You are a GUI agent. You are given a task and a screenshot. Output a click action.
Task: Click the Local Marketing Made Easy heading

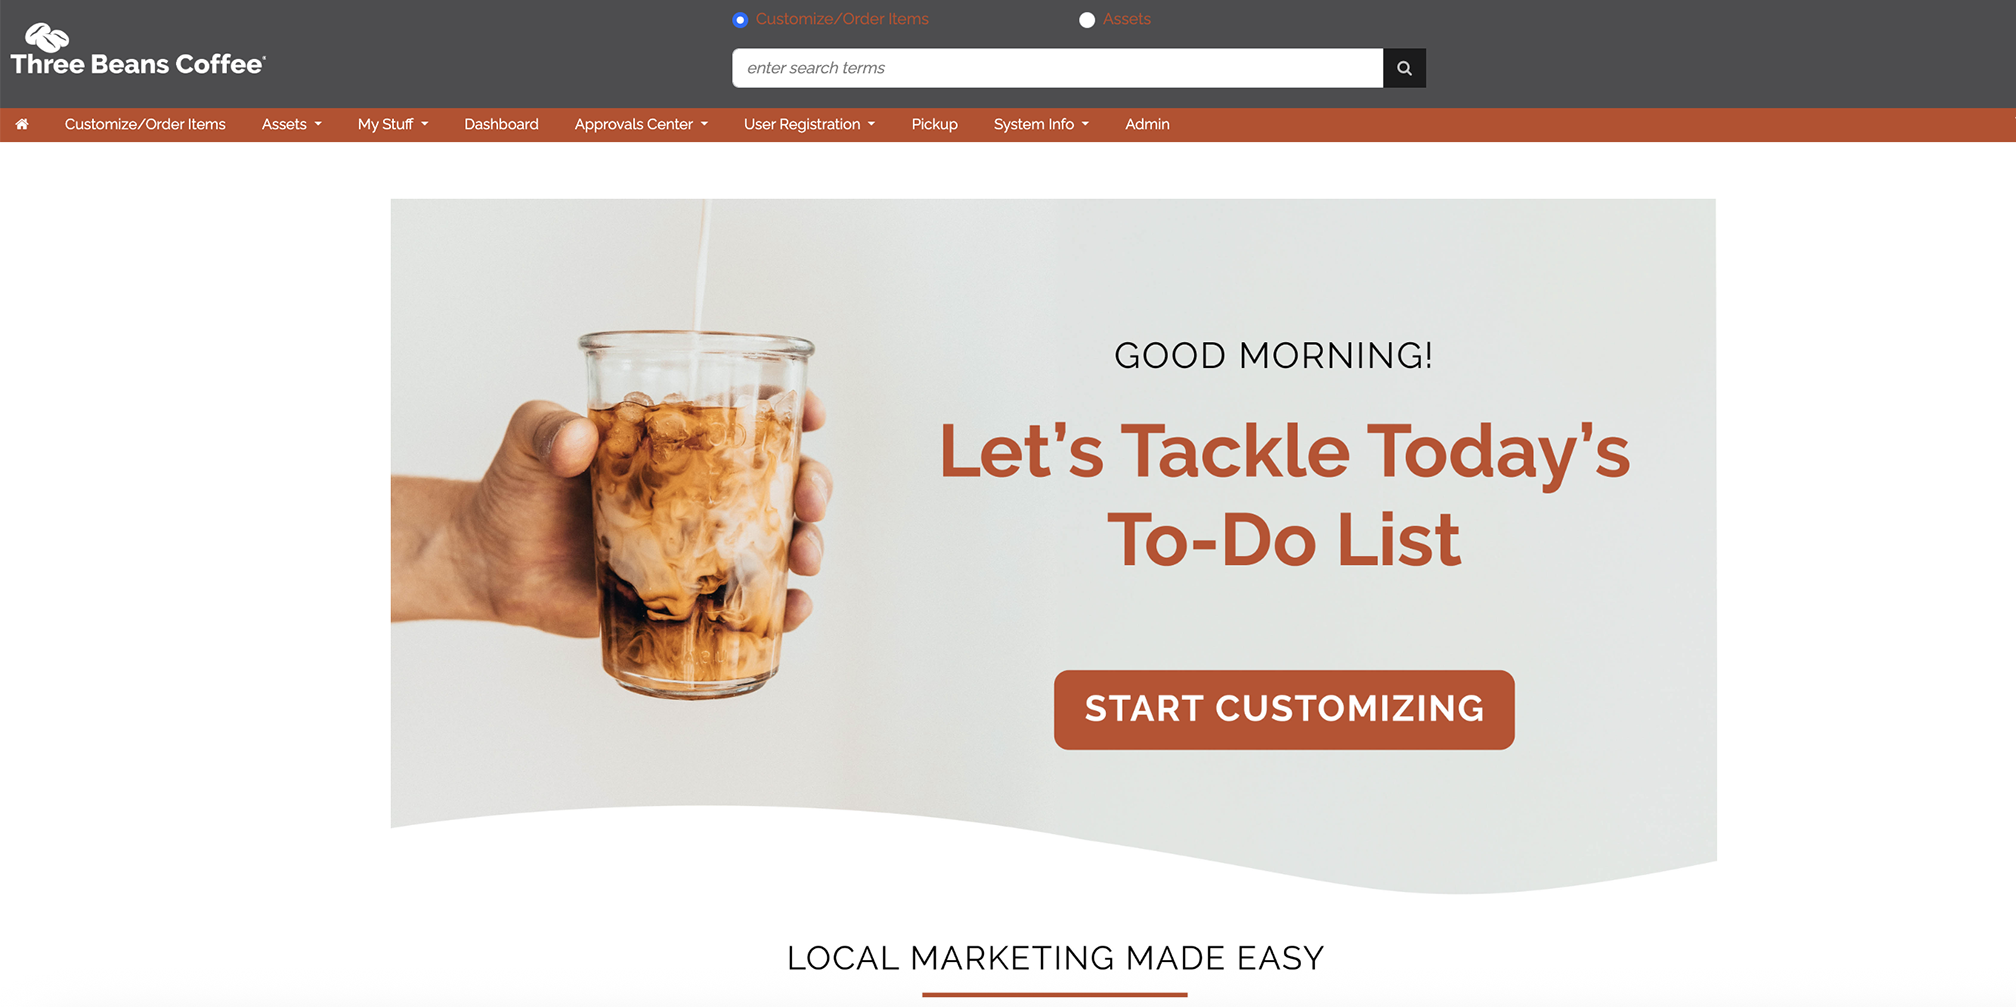coord(1055,958)
